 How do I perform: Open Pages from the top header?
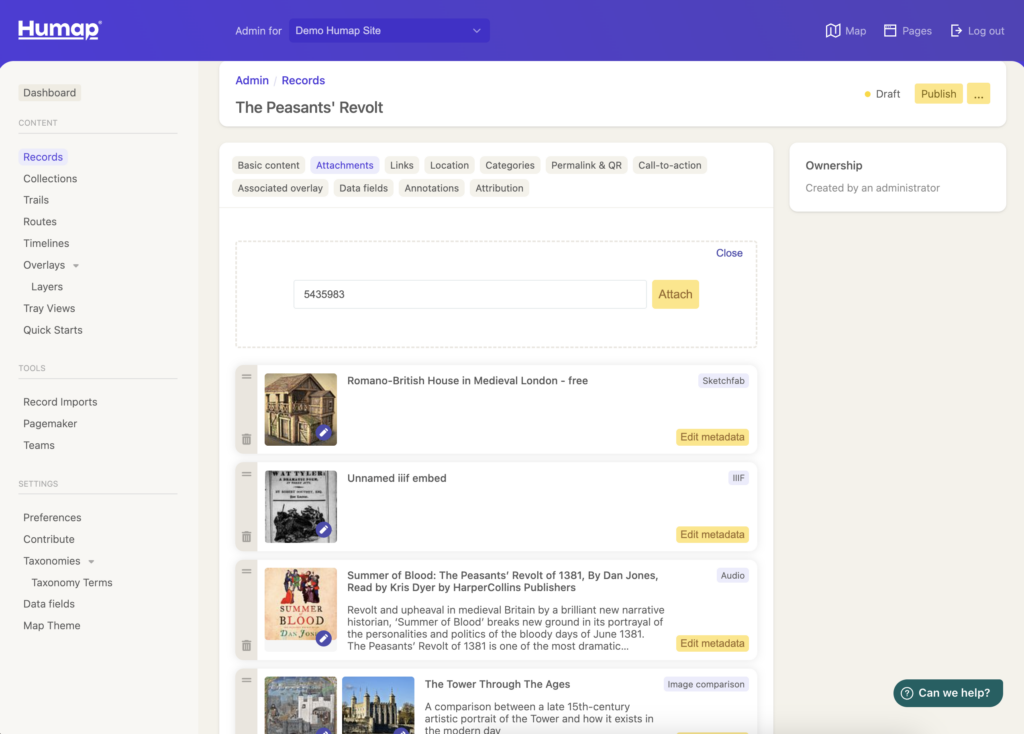click(x=890, y=31)
